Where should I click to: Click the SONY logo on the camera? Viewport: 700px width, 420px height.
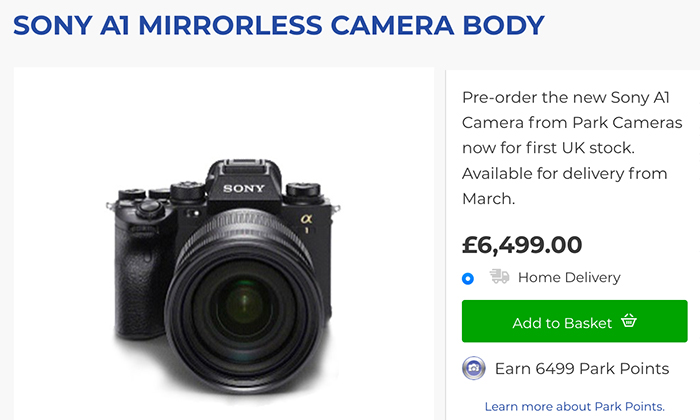(x=244, y=188)
